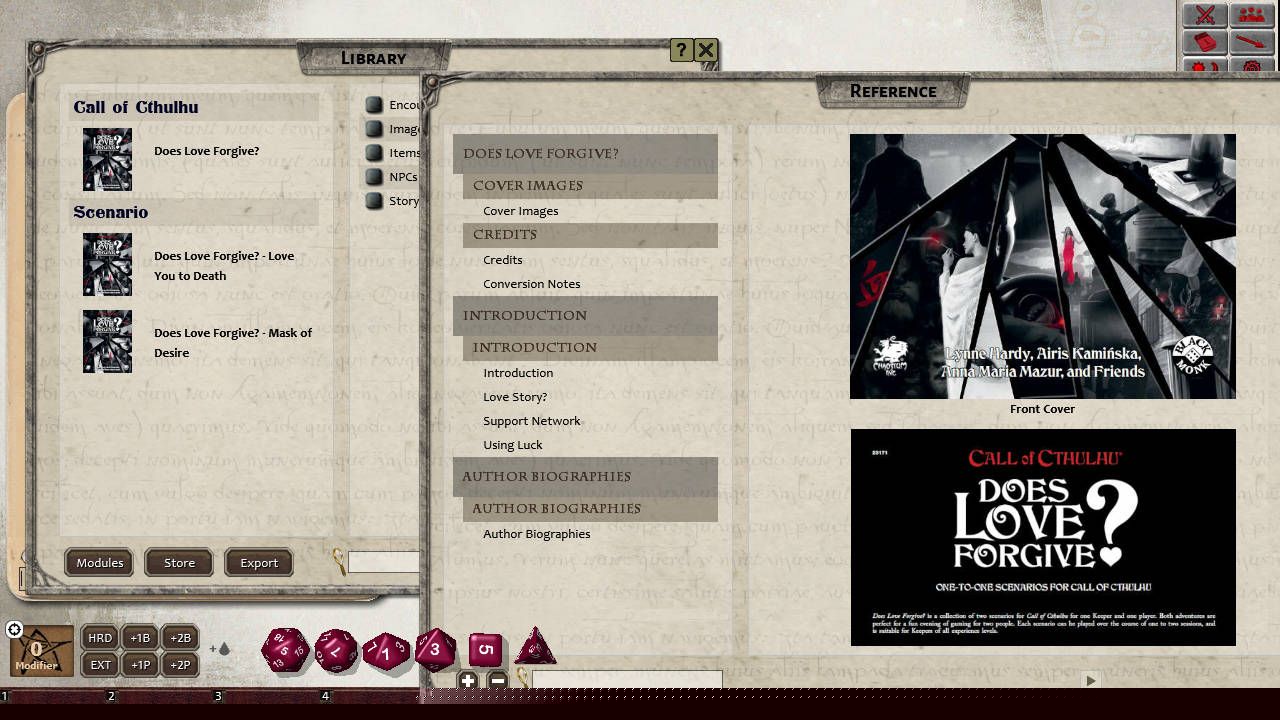Toggle the +2B bonus dice modifier
The image size is (1280, 720).
coord(180,638)
